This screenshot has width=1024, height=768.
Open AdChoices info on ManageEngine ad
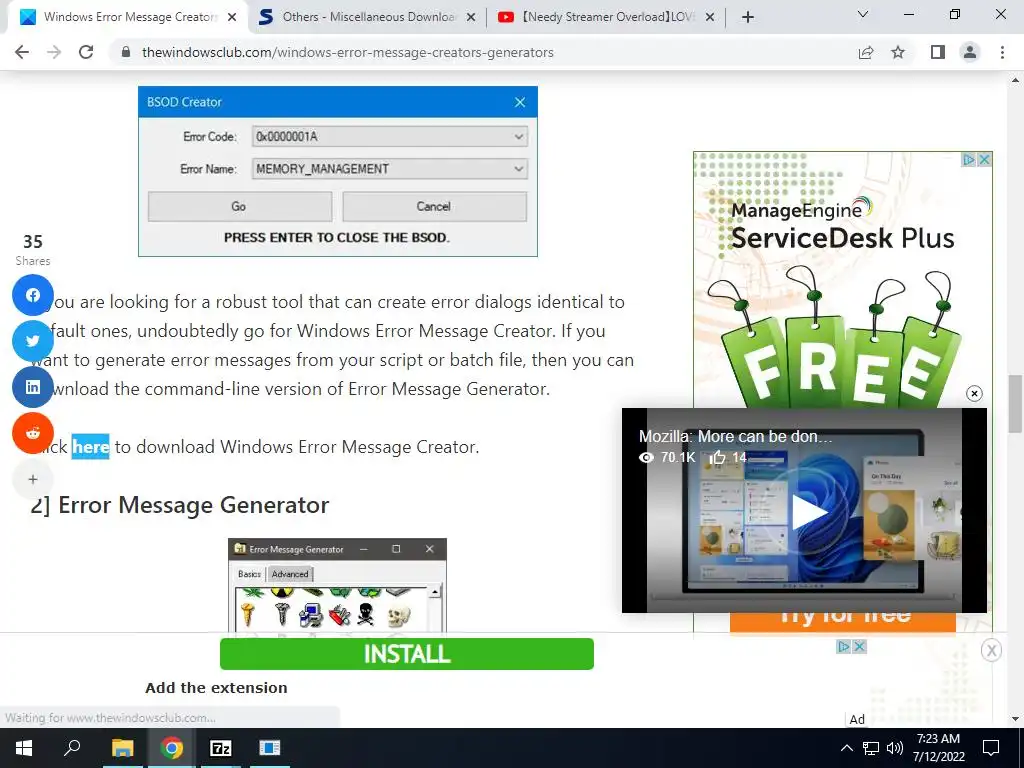pos(969,159)
